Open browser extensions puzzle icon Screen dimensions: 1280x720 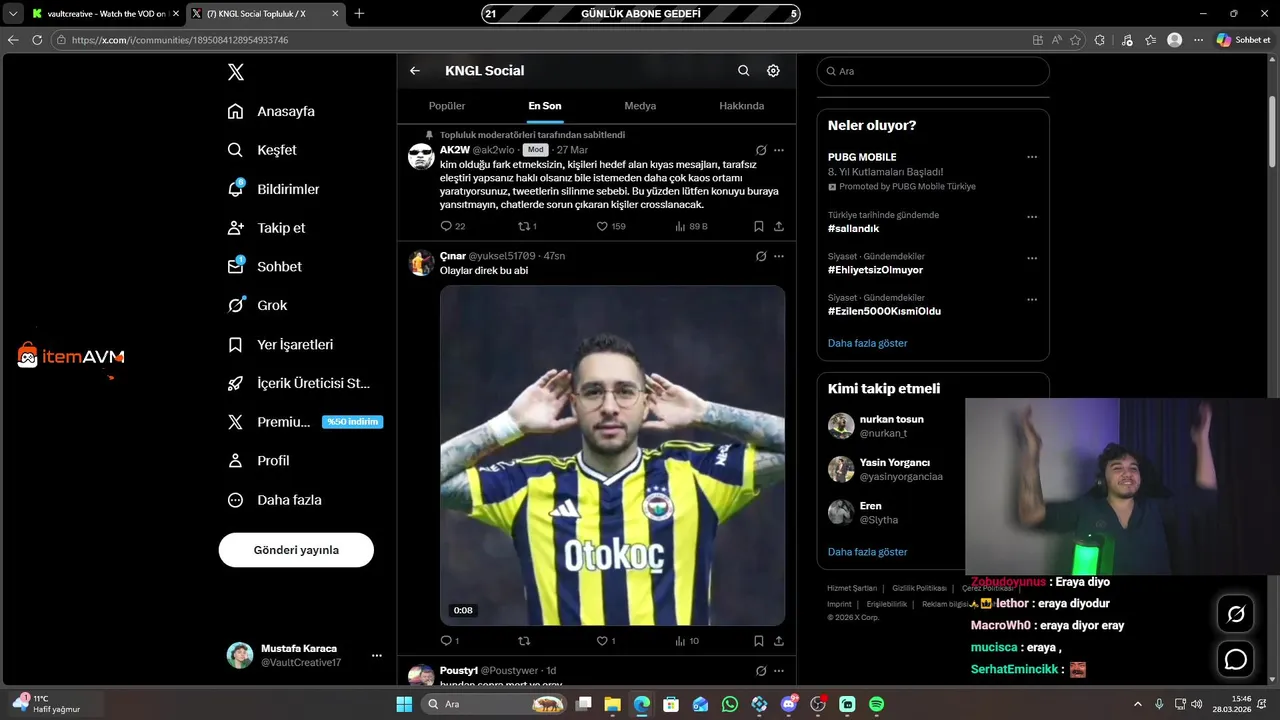(x=1100, y=40)
